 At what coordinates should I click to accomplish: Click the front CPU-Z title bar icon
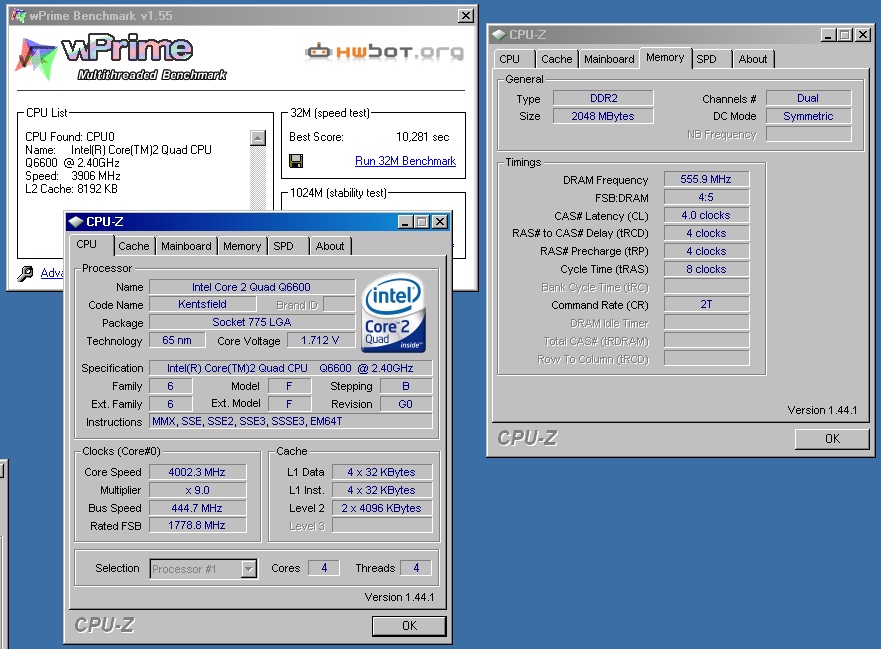click(x=76, y=222)
